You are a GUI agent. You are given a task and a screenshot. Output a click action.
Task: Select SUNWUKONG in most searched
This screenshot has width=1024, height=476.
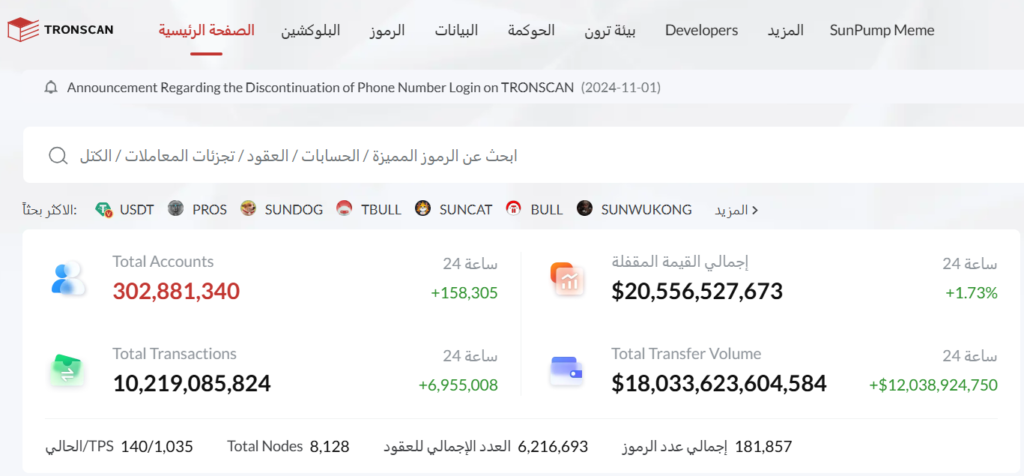click(x=647, y=210)
